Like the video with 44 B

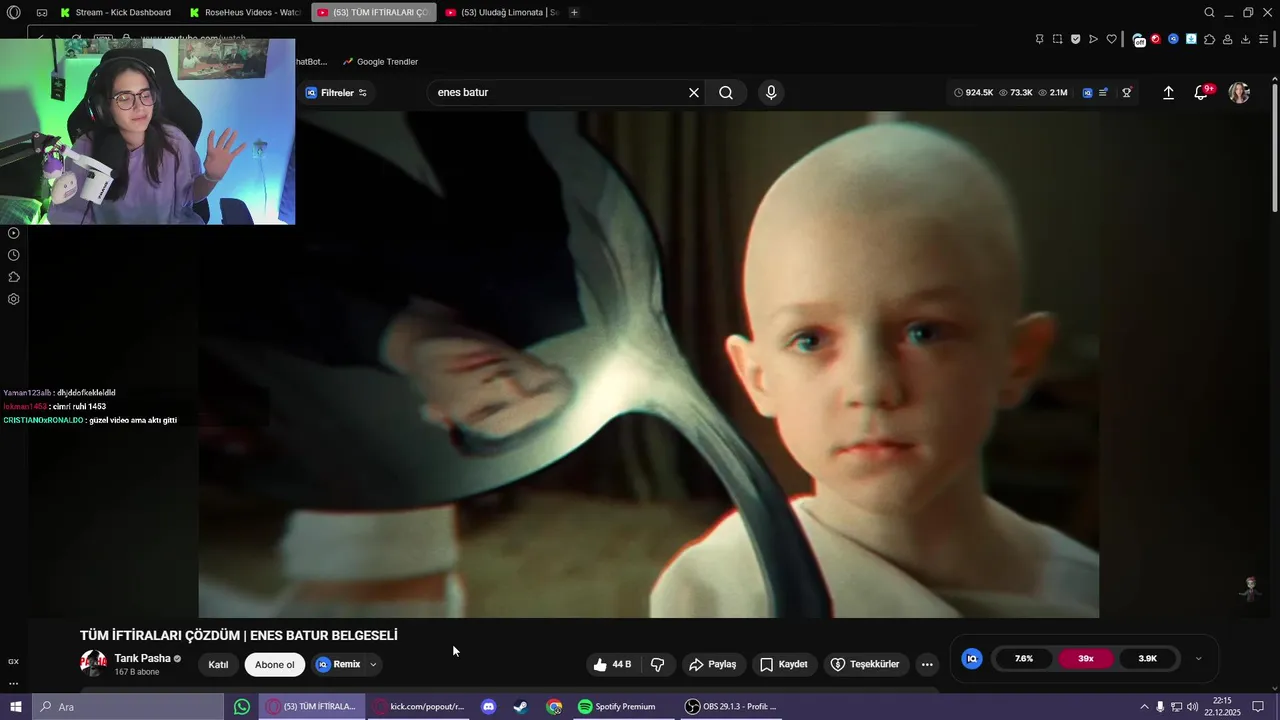(612, 664)
